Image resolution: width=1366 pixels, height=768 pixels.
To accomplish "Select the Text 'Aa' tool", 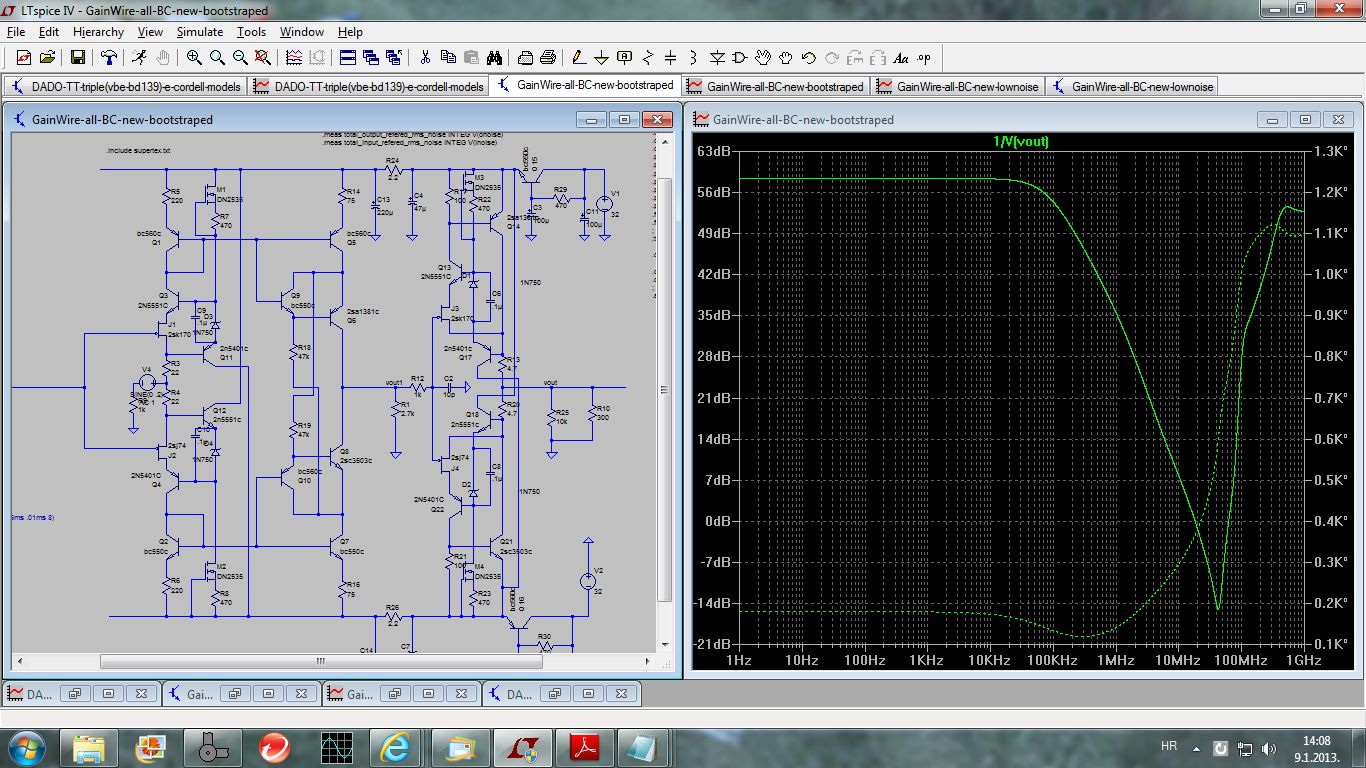I will pos(901,57).
